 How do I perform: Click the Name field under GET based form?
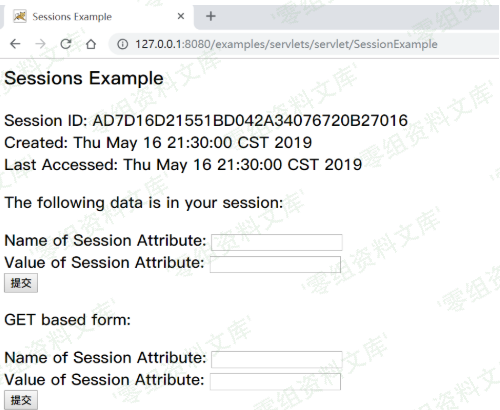click(x=277, y=359)
